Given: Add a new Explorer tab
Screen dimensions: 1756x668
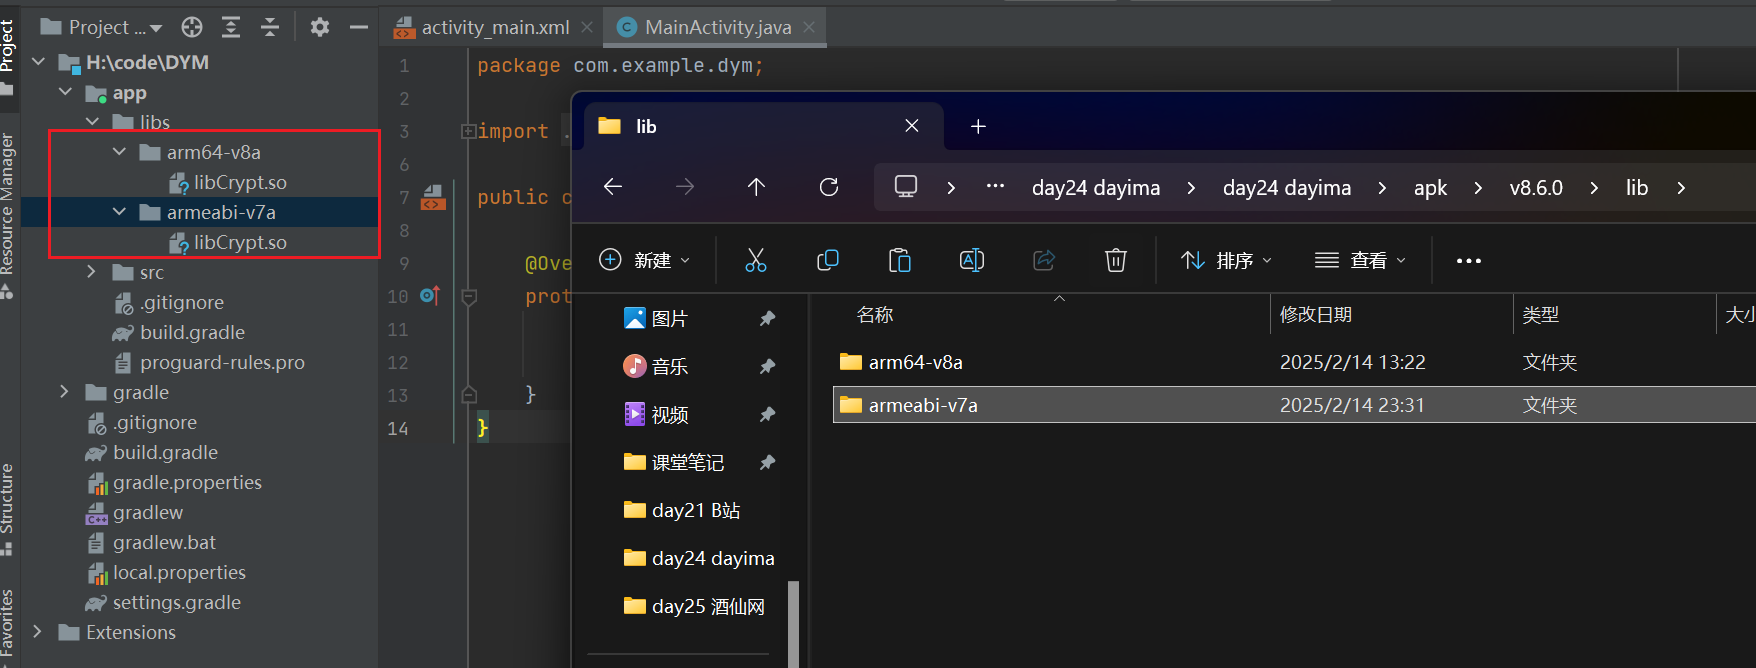Looking at the screenshot, I should (978, 126).
